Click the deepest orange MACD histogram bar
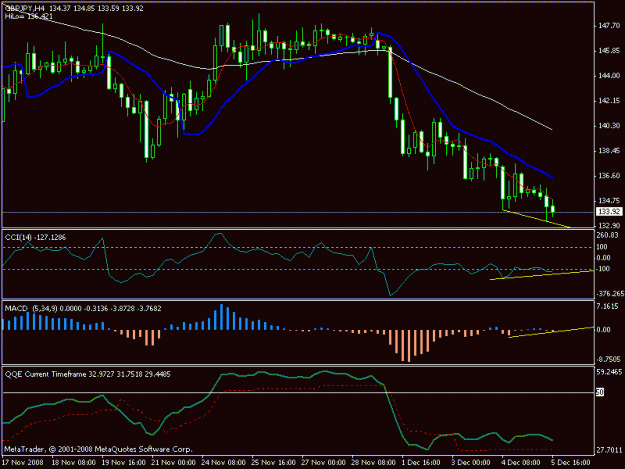 coord(409,346)
